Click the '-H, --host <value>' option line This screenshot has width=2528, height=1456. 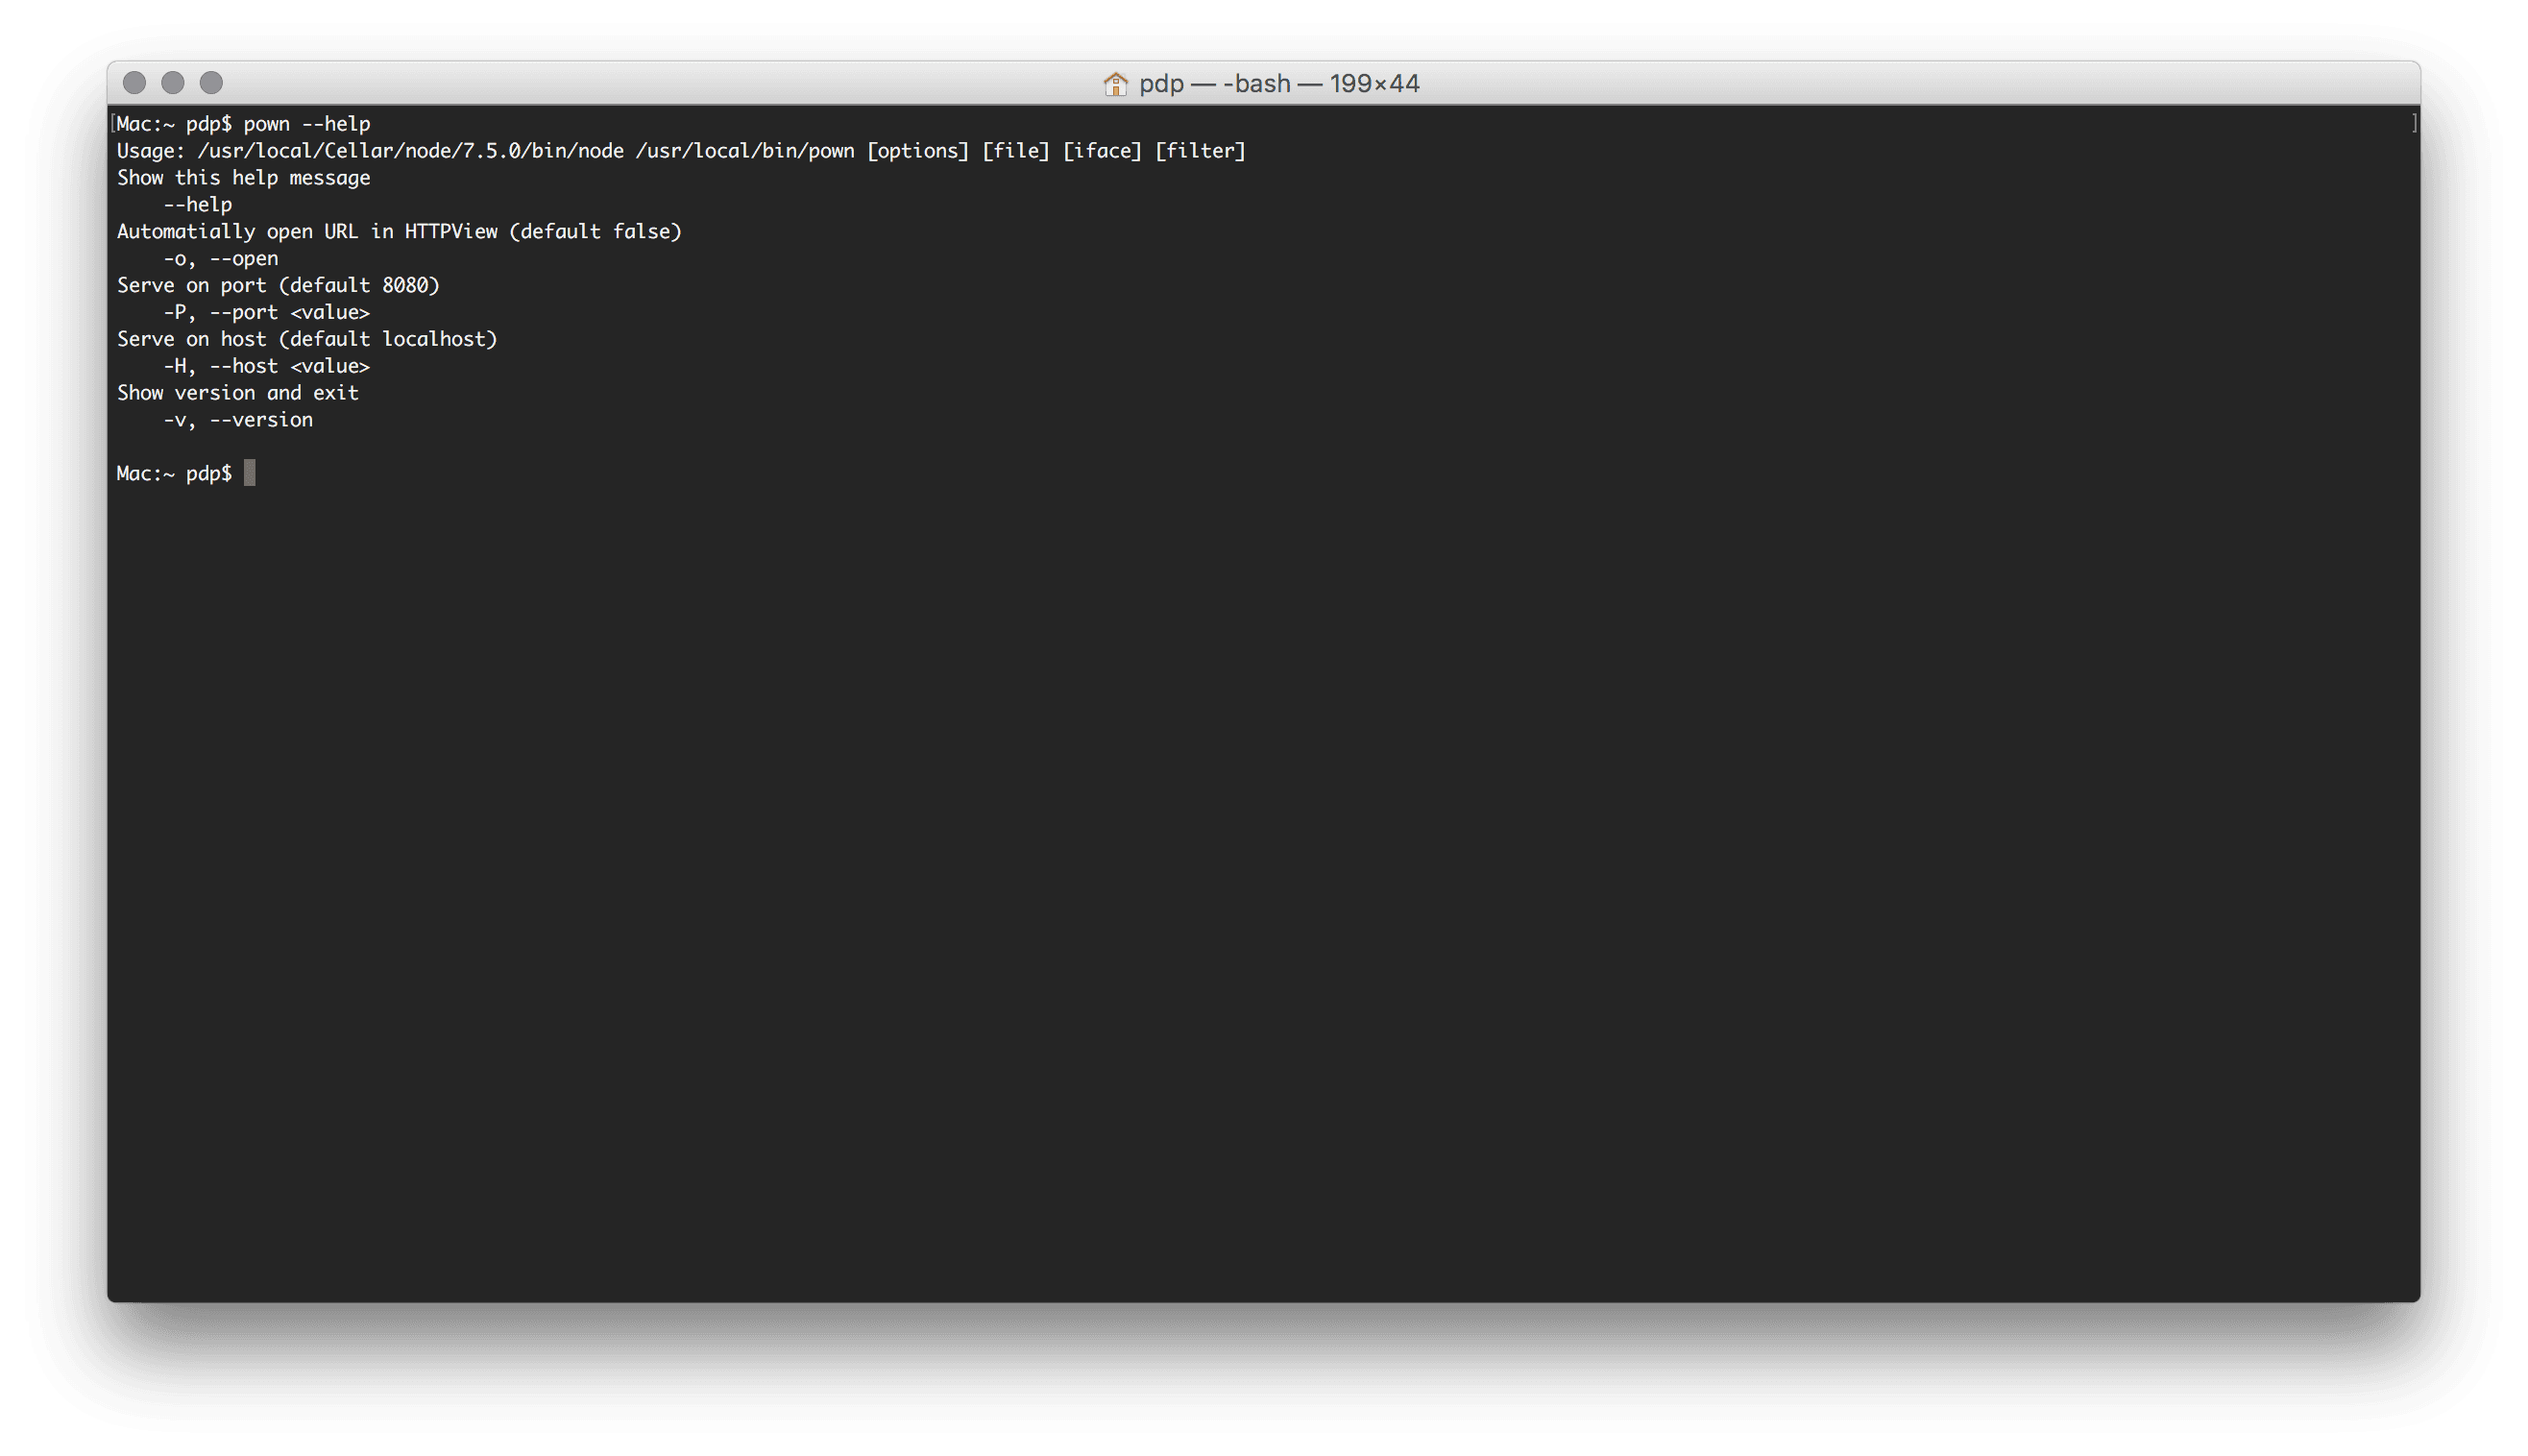266,366
